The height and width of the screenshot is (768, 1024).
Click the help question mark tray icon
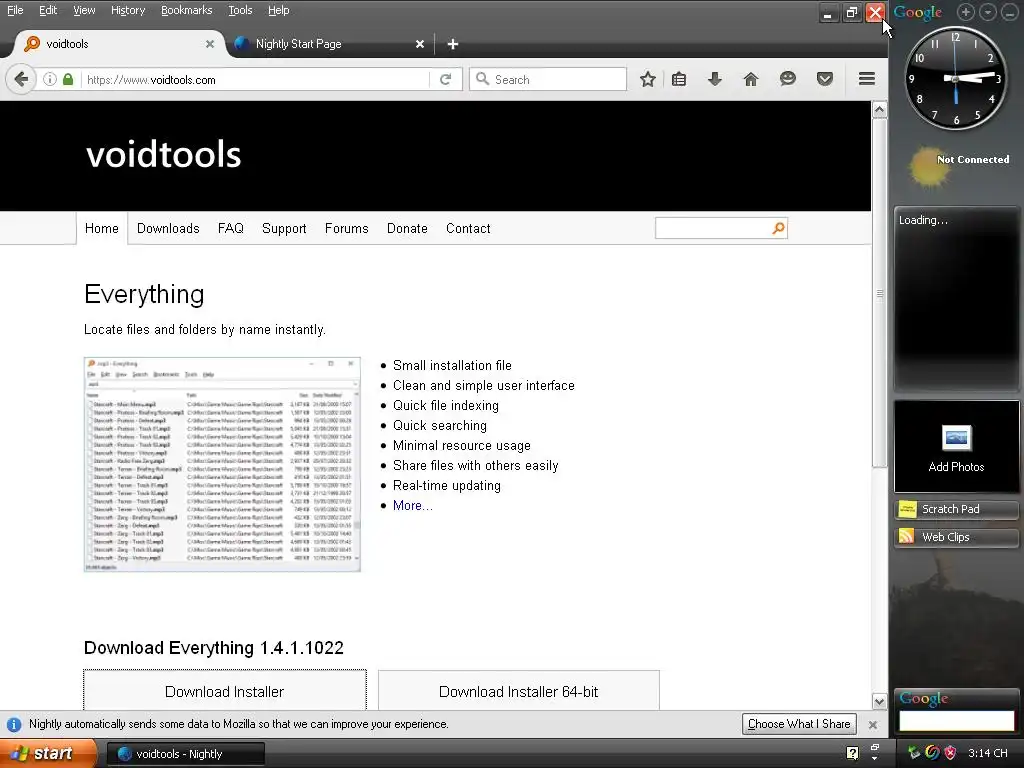click(852, 753)
